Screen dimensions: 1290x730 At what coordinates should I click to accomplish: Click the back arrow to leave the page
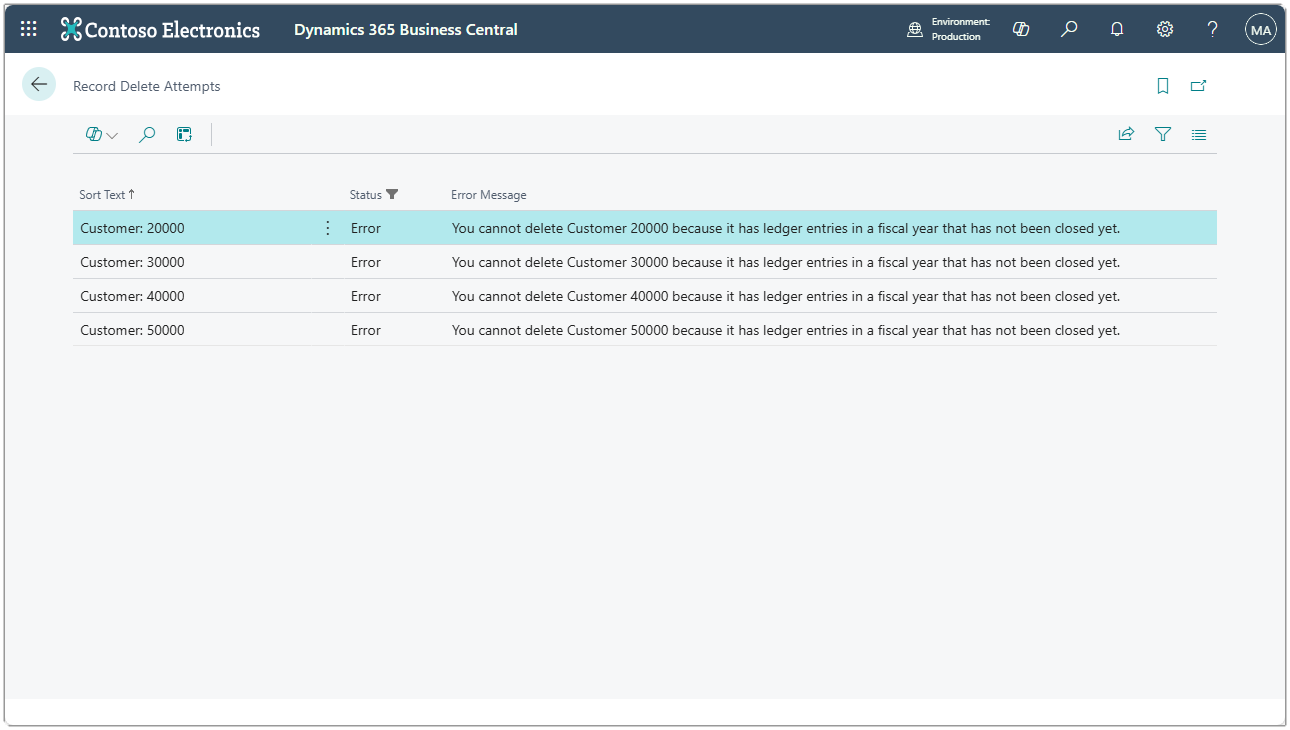click(38, 84)
